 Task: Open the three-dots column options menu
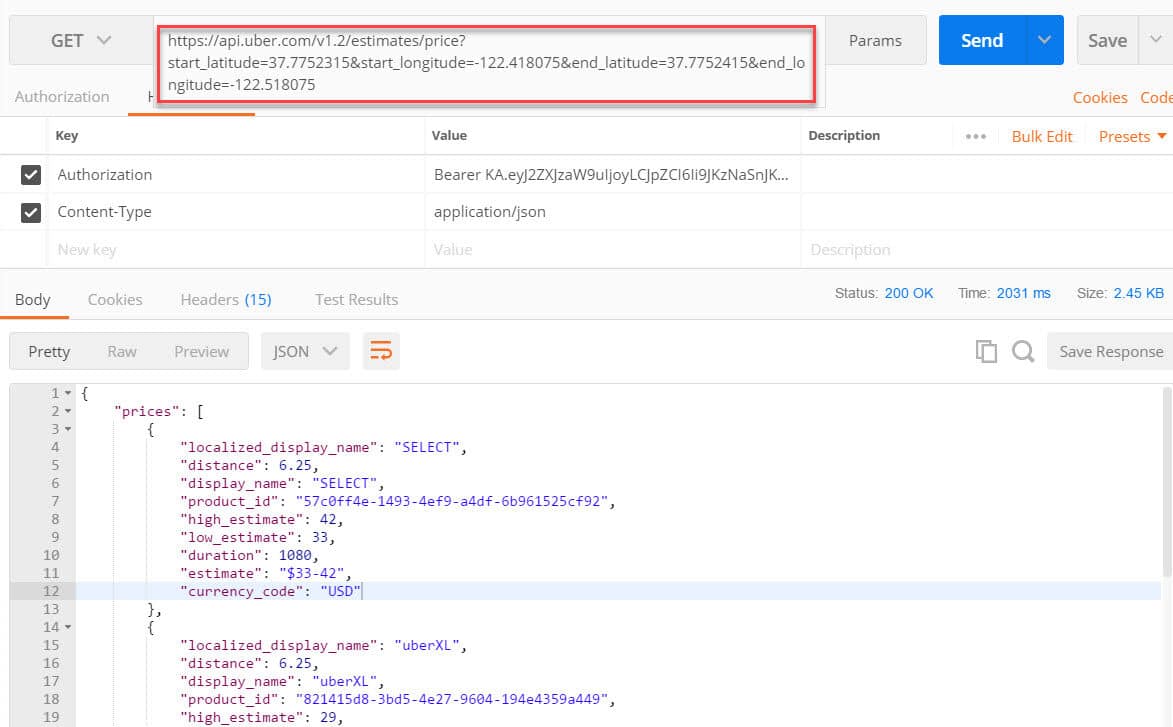click(976, 136)
